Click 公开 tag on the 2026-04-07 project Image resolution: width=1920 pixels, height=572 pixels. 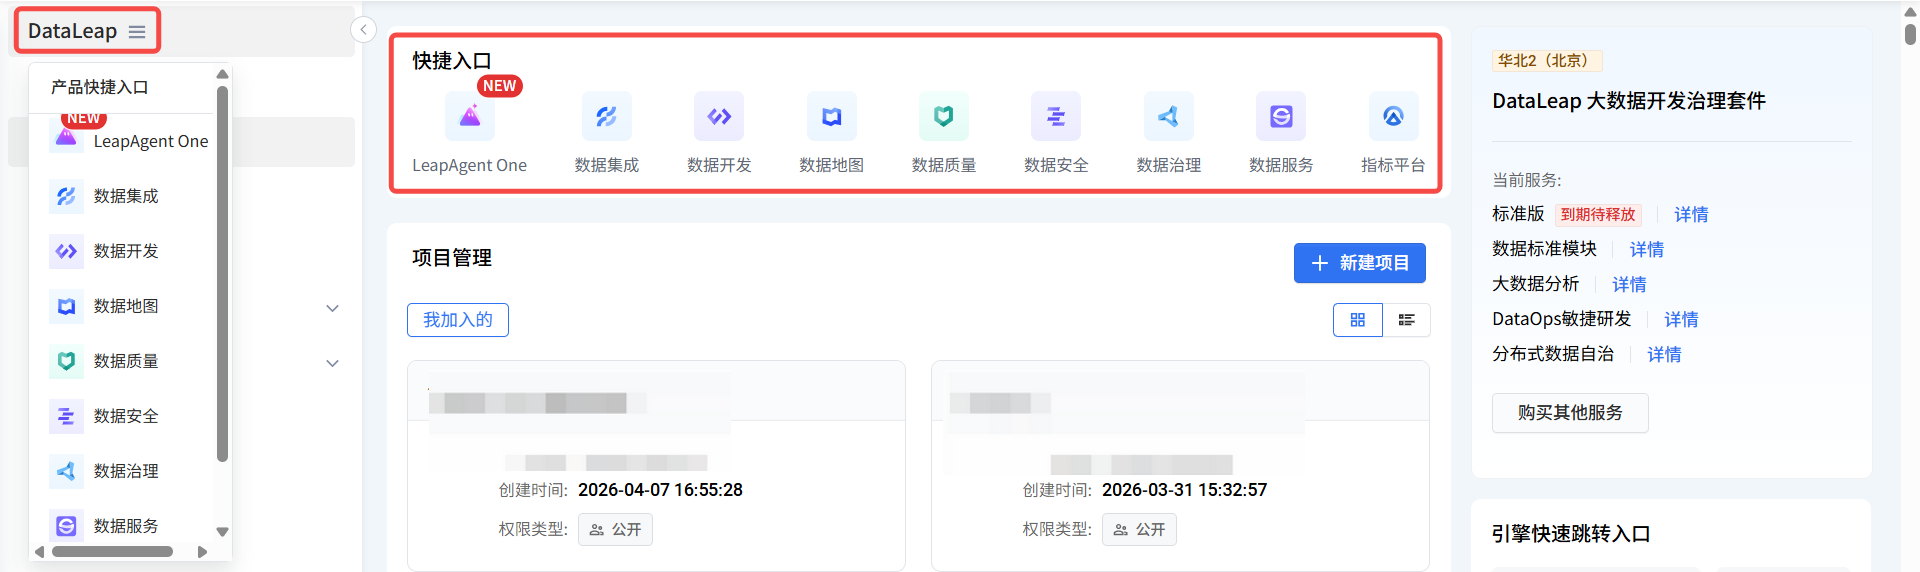click(x=615, y=529)
